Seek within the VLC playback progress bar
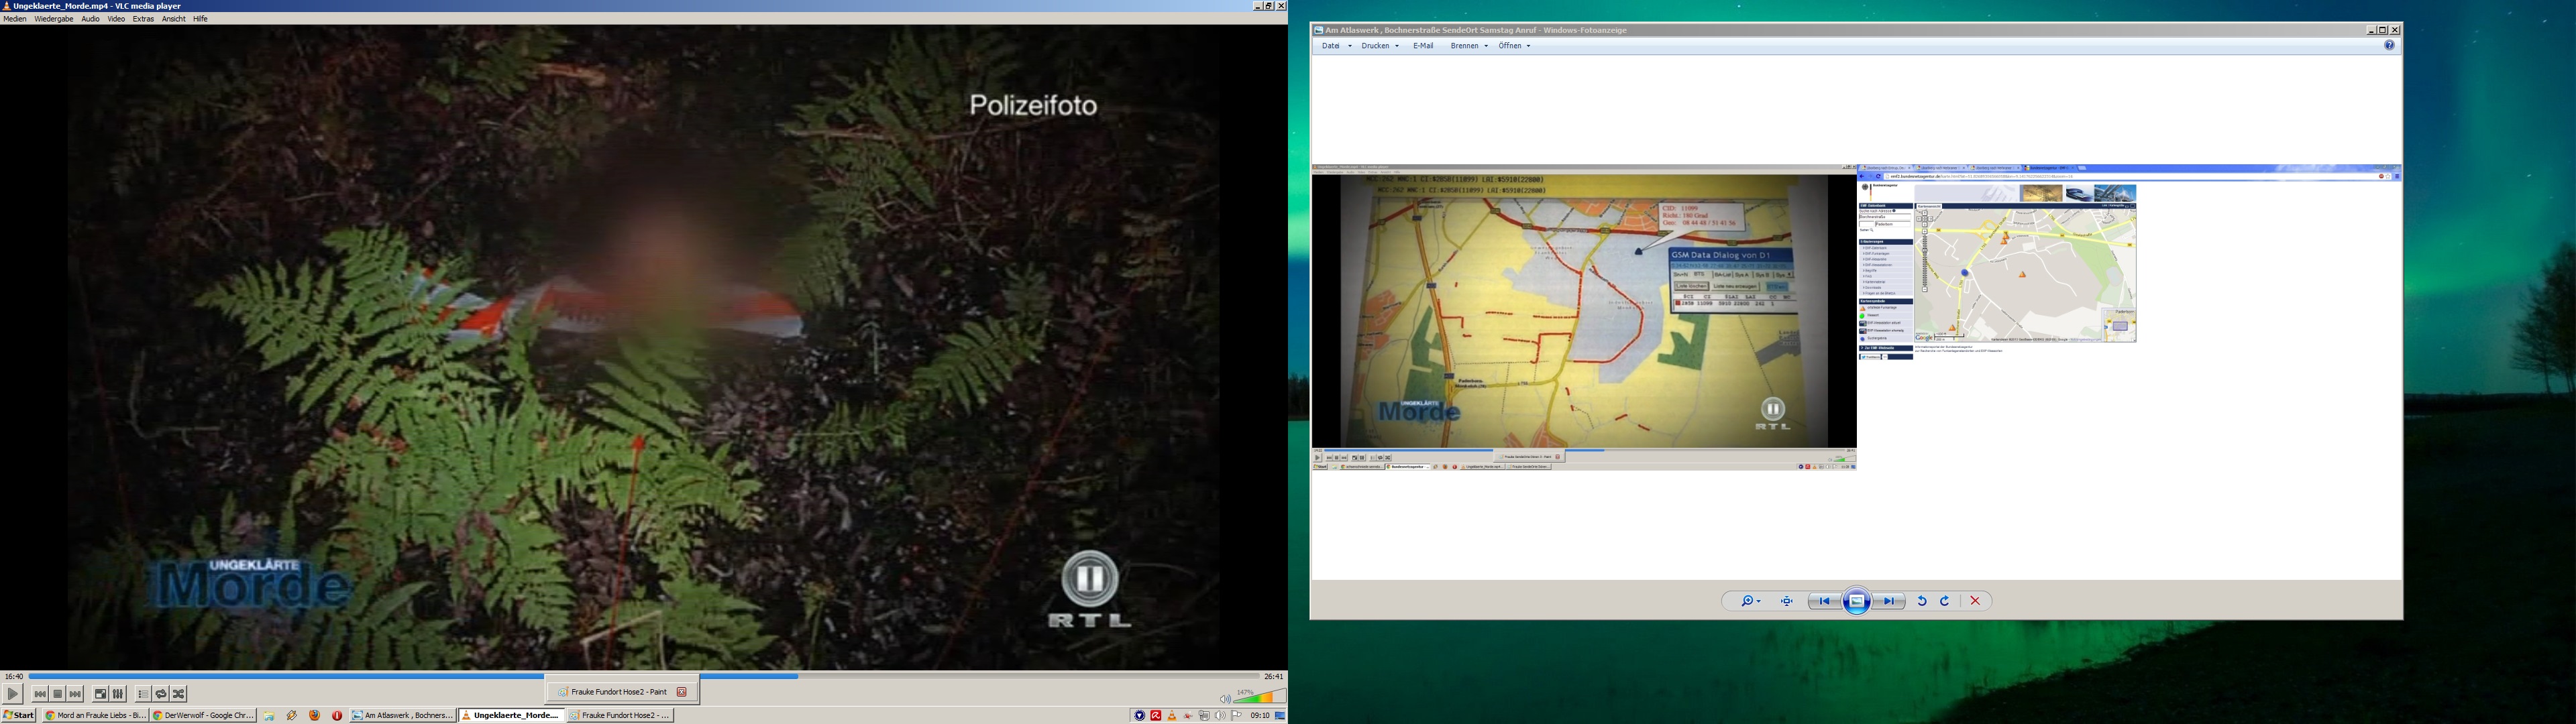This screenshot has height=724, width=2576. [644, 676]
